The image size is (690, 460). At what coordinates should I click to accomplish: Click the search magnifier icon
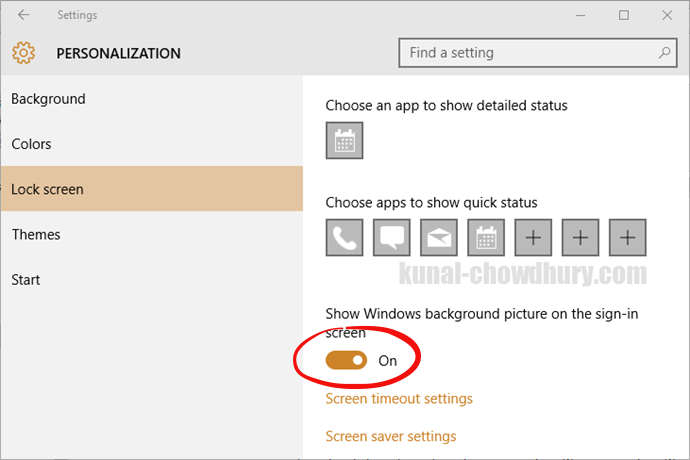(664, 53)
